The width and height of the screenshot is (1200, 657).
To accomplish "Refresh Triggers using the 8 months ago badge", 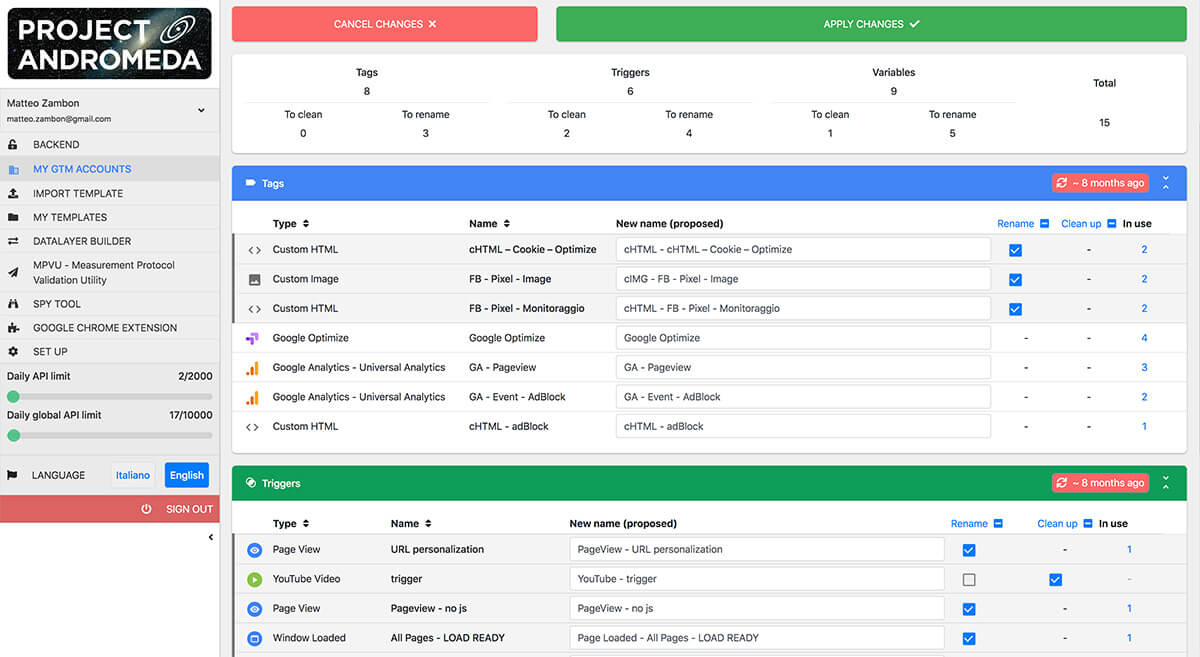I will (x=1099, y=483).
